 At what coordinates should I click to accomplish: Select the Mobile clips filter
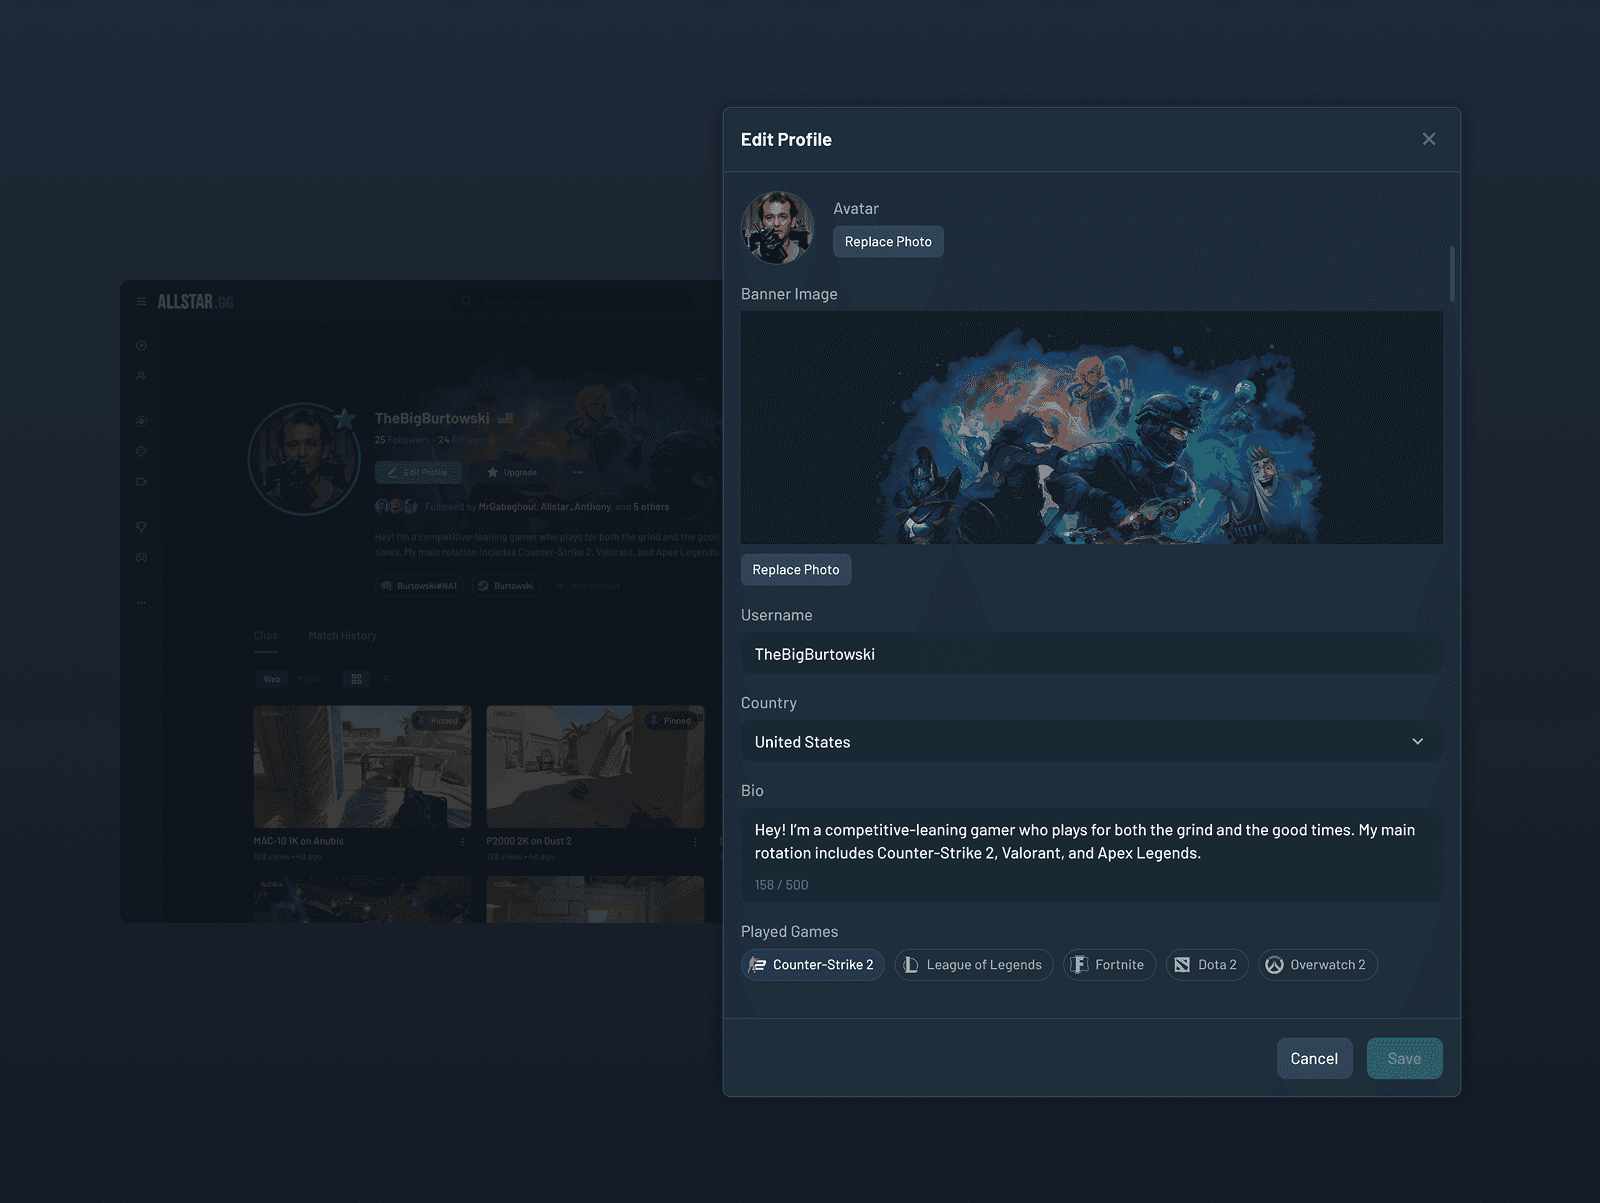click(310, 679)
